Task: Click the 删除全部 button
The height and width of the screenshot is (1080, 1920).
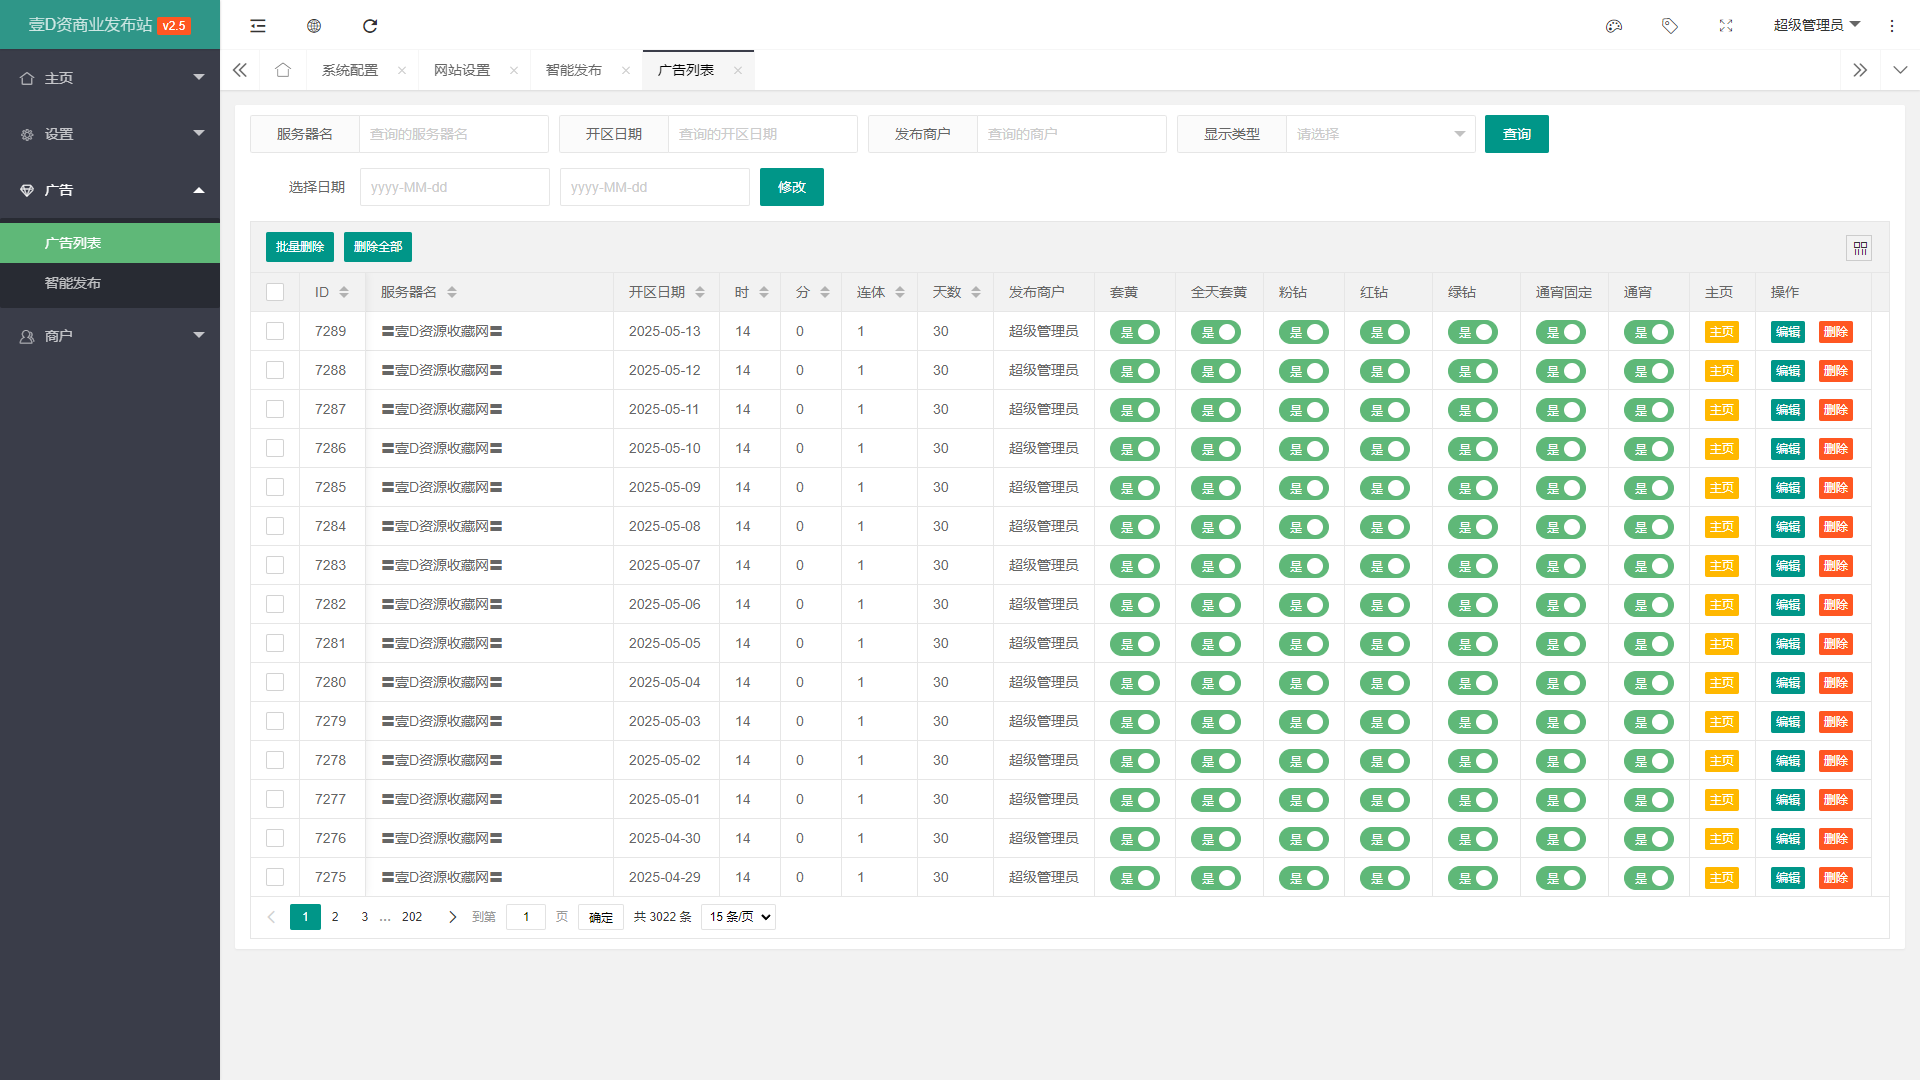Action: [378, 247]
